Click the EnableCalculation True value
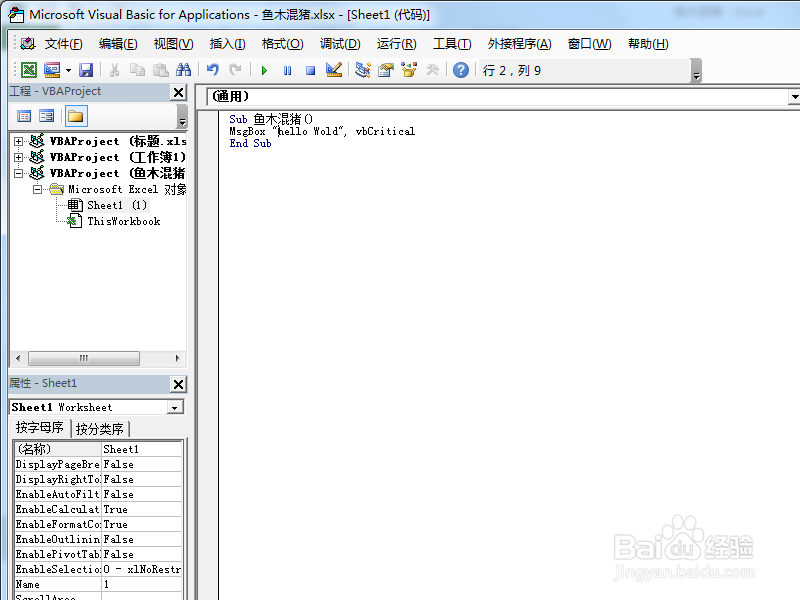The image size is (800, 600). (x=141, y=509)
